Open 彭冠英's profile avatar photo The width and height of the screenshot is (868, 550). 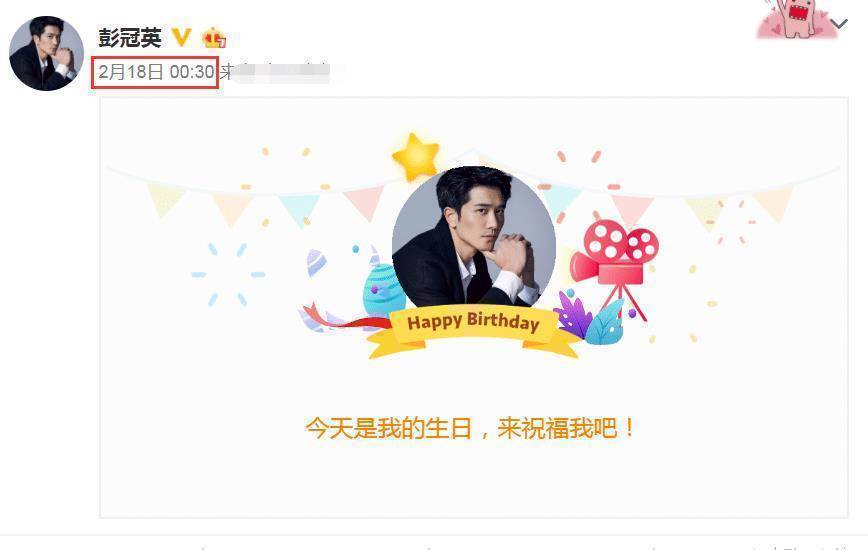pos(46,53)
